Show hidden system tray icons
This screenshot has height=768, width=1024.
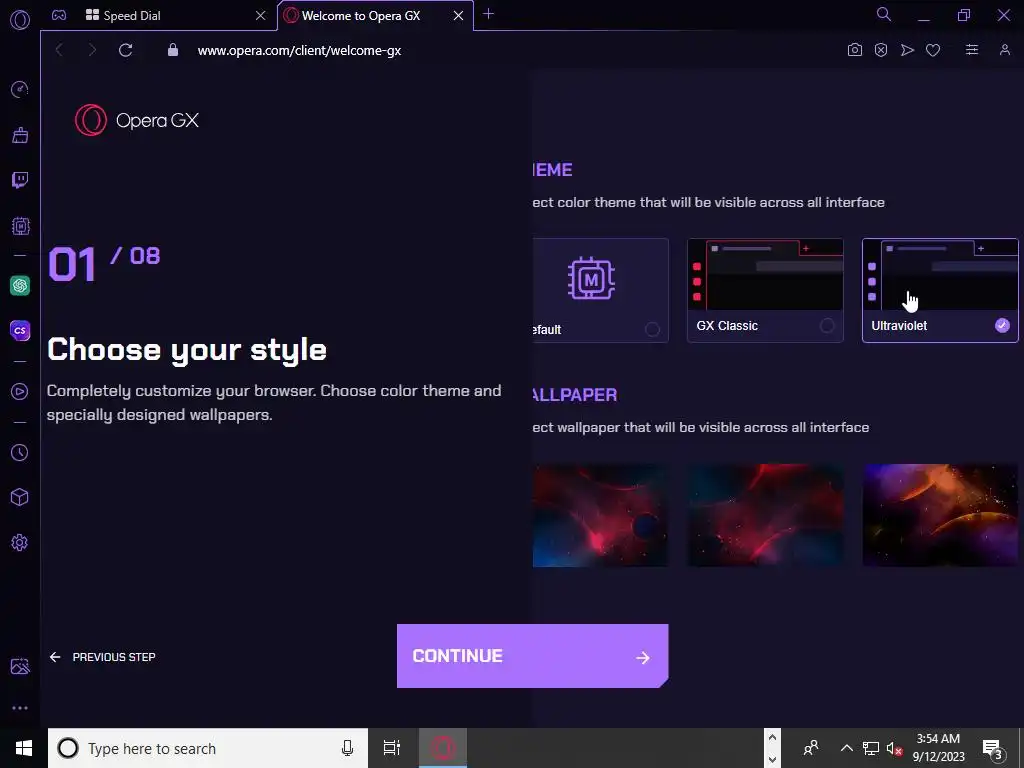pos(846,748)
